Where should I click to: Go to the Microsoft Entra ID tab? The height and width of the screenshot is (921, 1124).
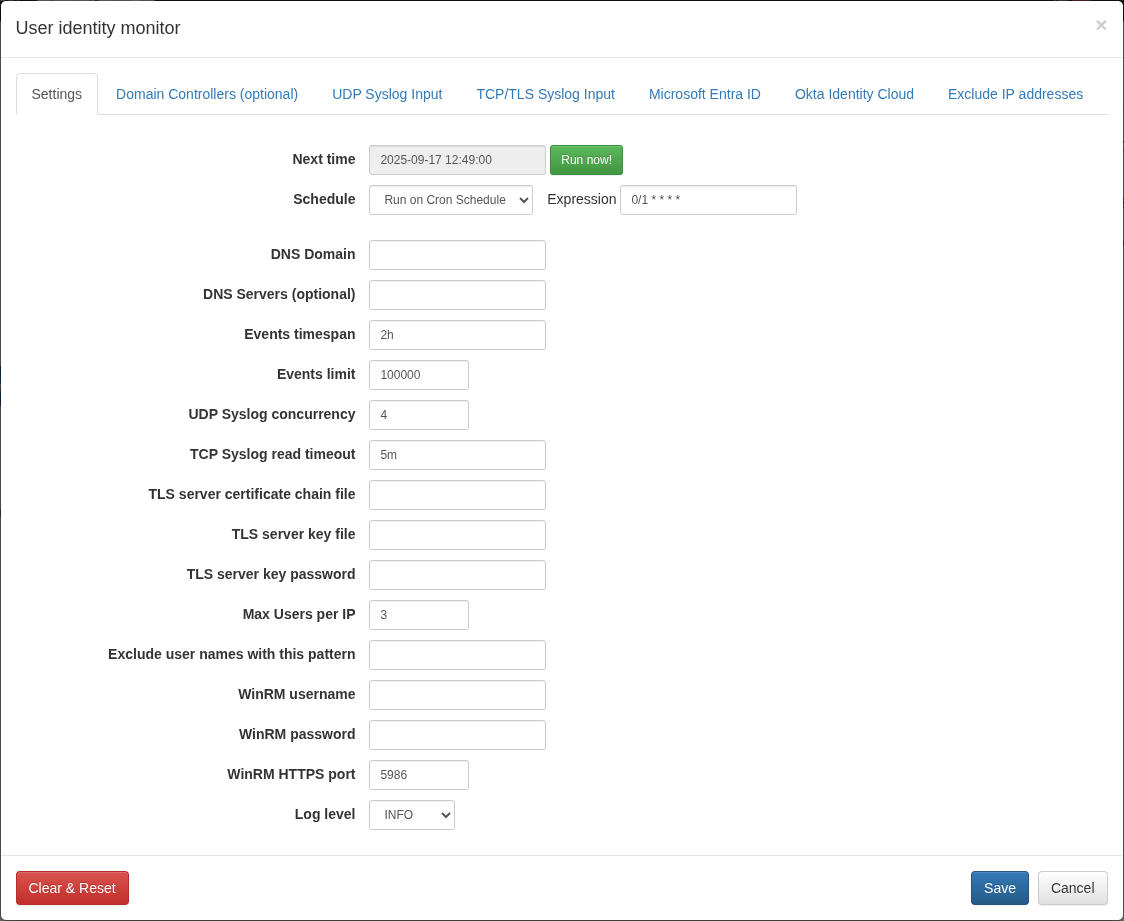(704, 94)
